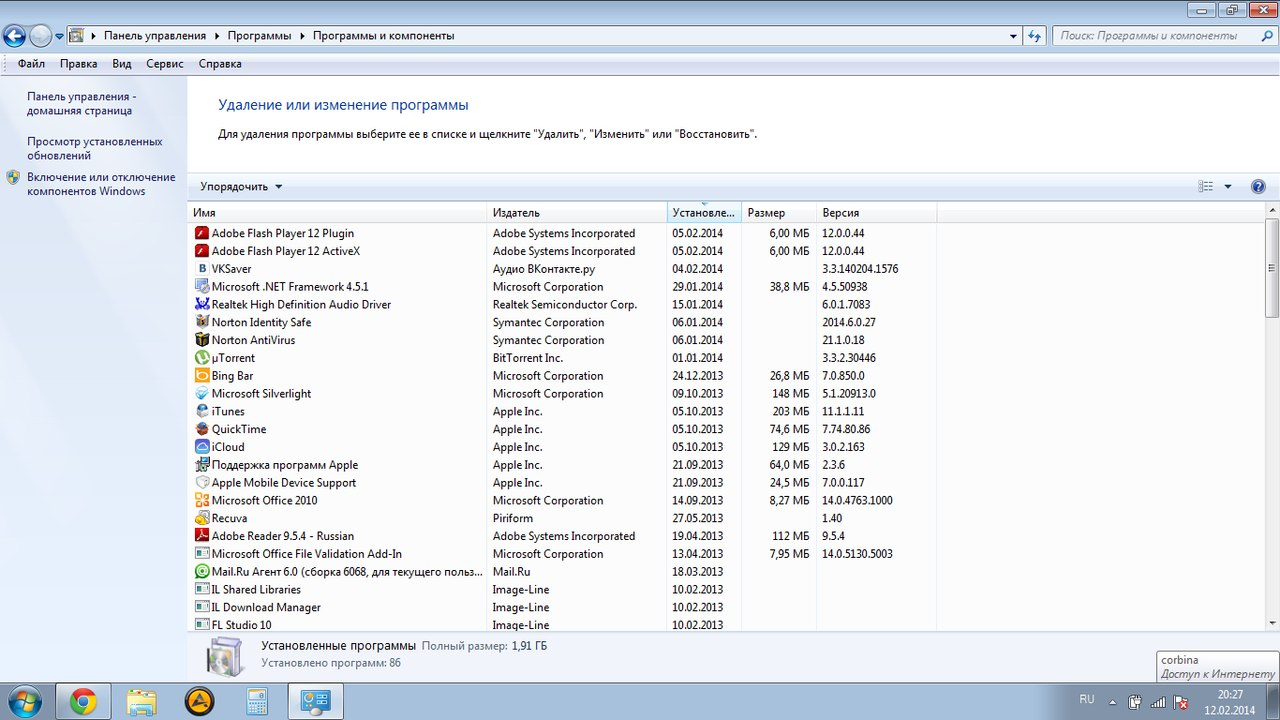Open the Правка menu
Viewport: 1280px width, 720px height.
[79, 64]
